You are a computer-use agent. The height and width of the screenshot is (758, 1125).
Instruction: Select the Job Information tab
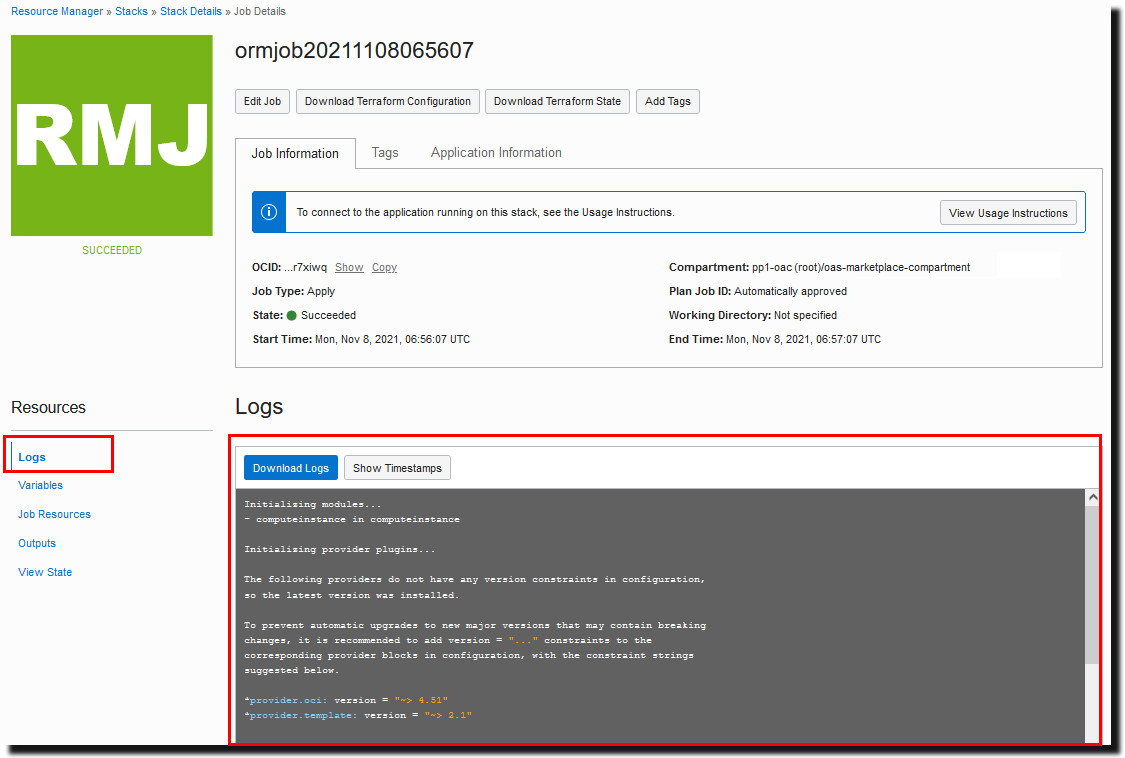[295, 154]
